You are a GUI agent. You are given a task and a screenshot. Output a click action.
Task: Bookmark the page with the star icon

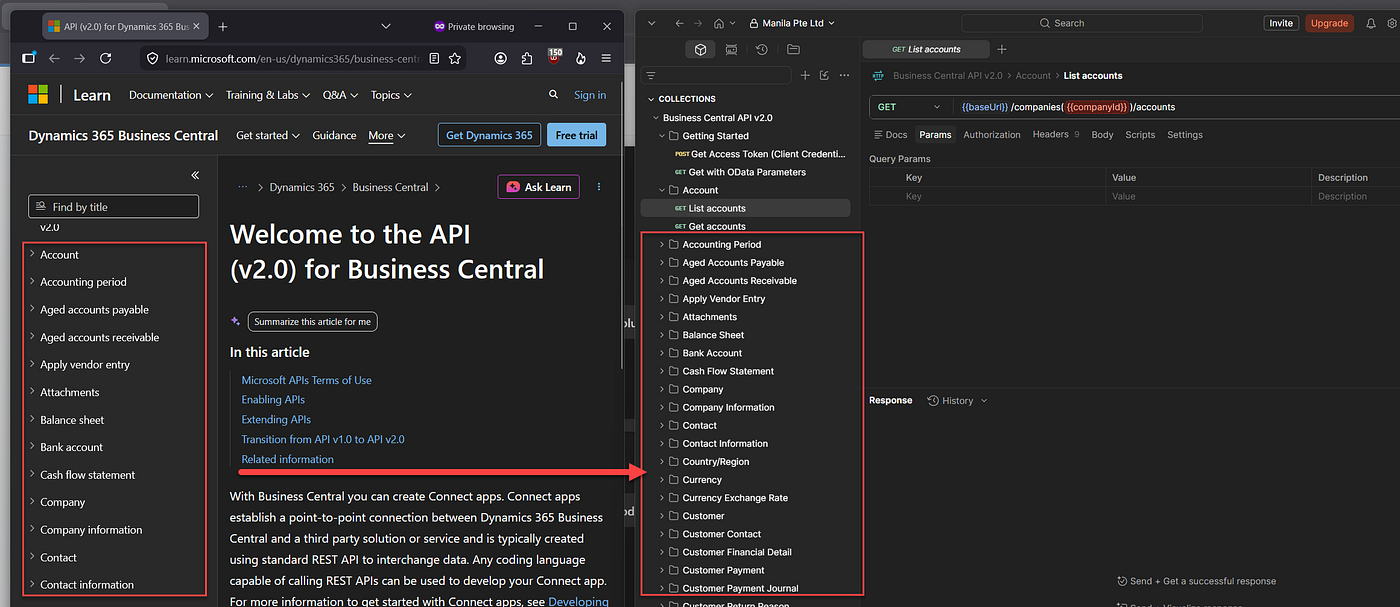[455, 59]
